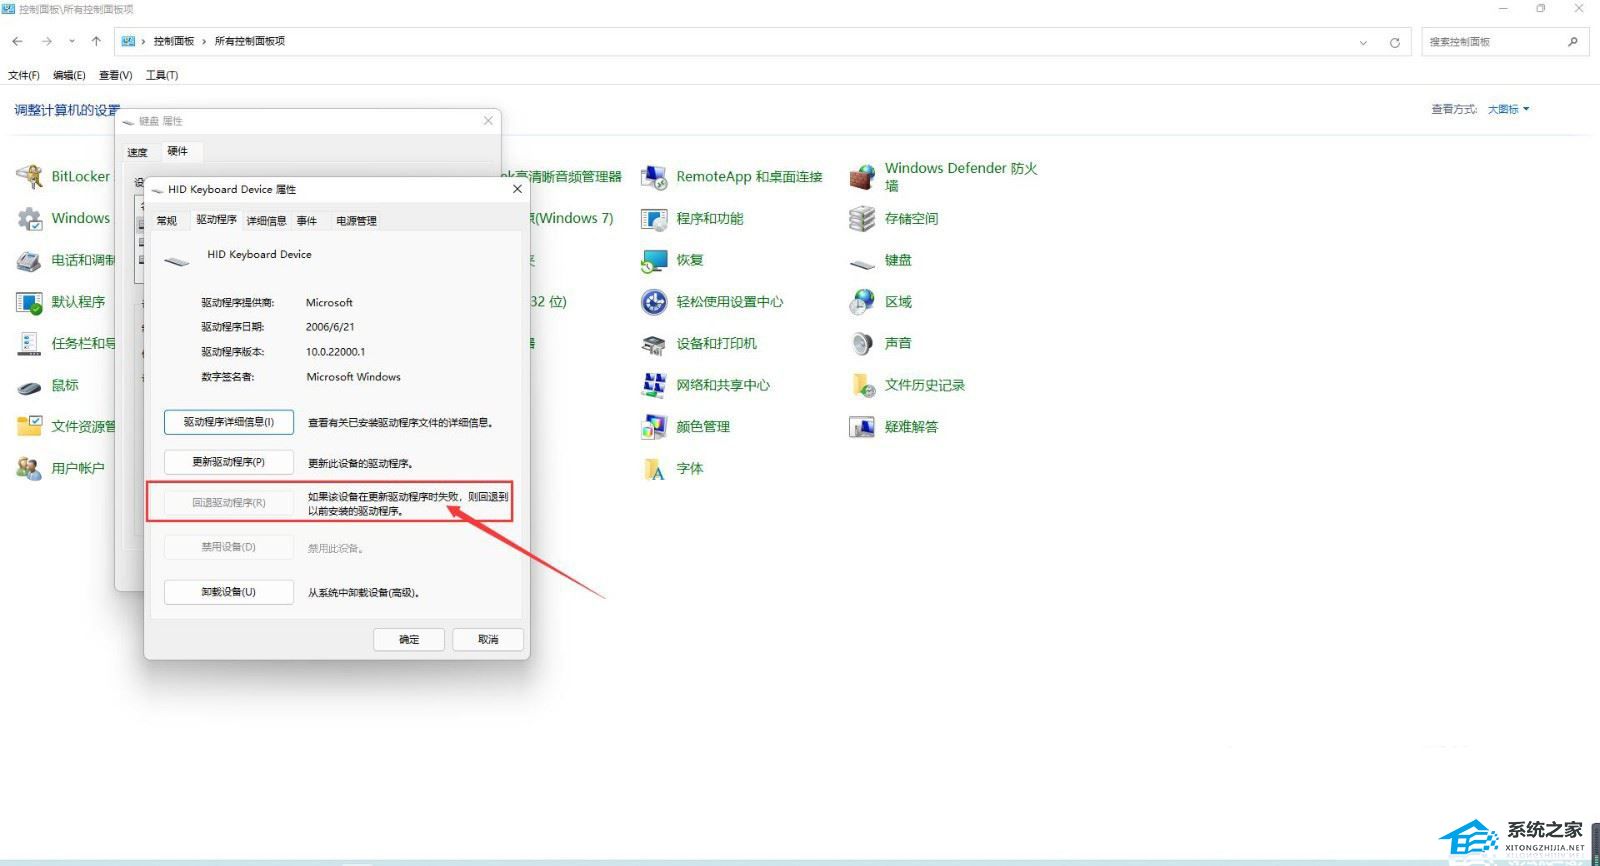Open the 字体 fonts icon
Screen dimensions: 1600x866
[x=654, y=468]
